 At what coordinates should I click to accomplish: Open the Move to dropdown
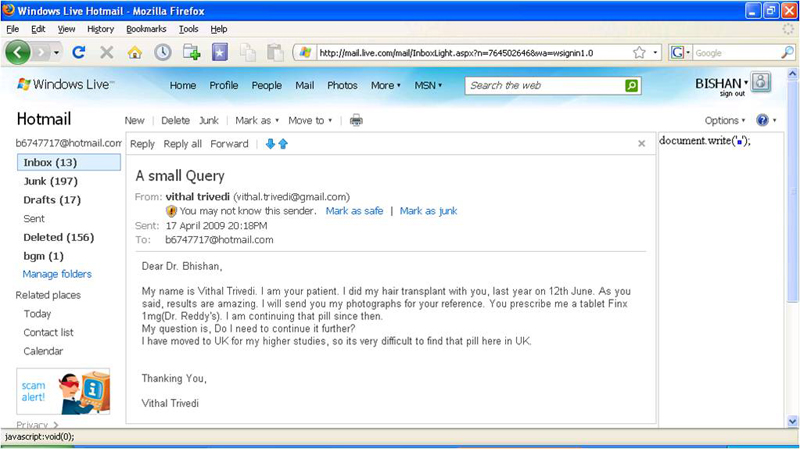[x=310, y=120]
